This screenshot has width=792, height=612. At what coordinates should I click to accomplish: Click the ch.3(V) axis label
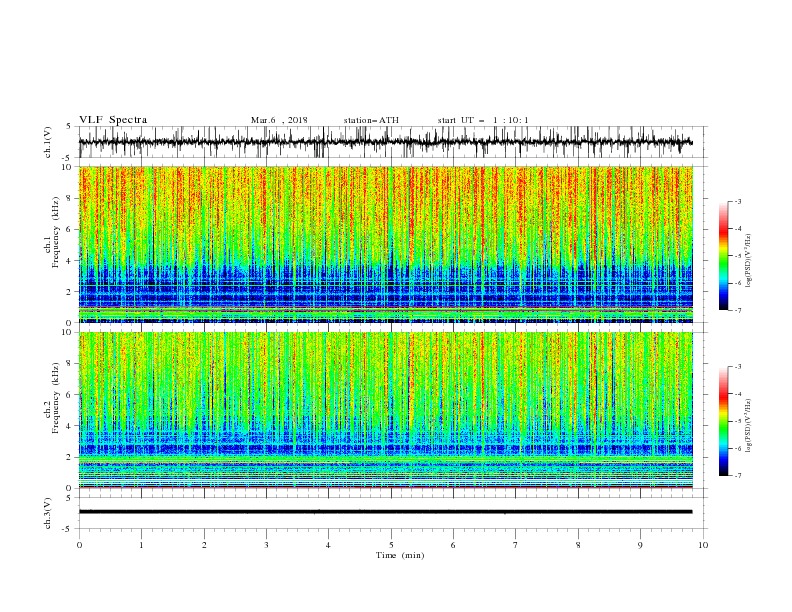tap(48, 513)
